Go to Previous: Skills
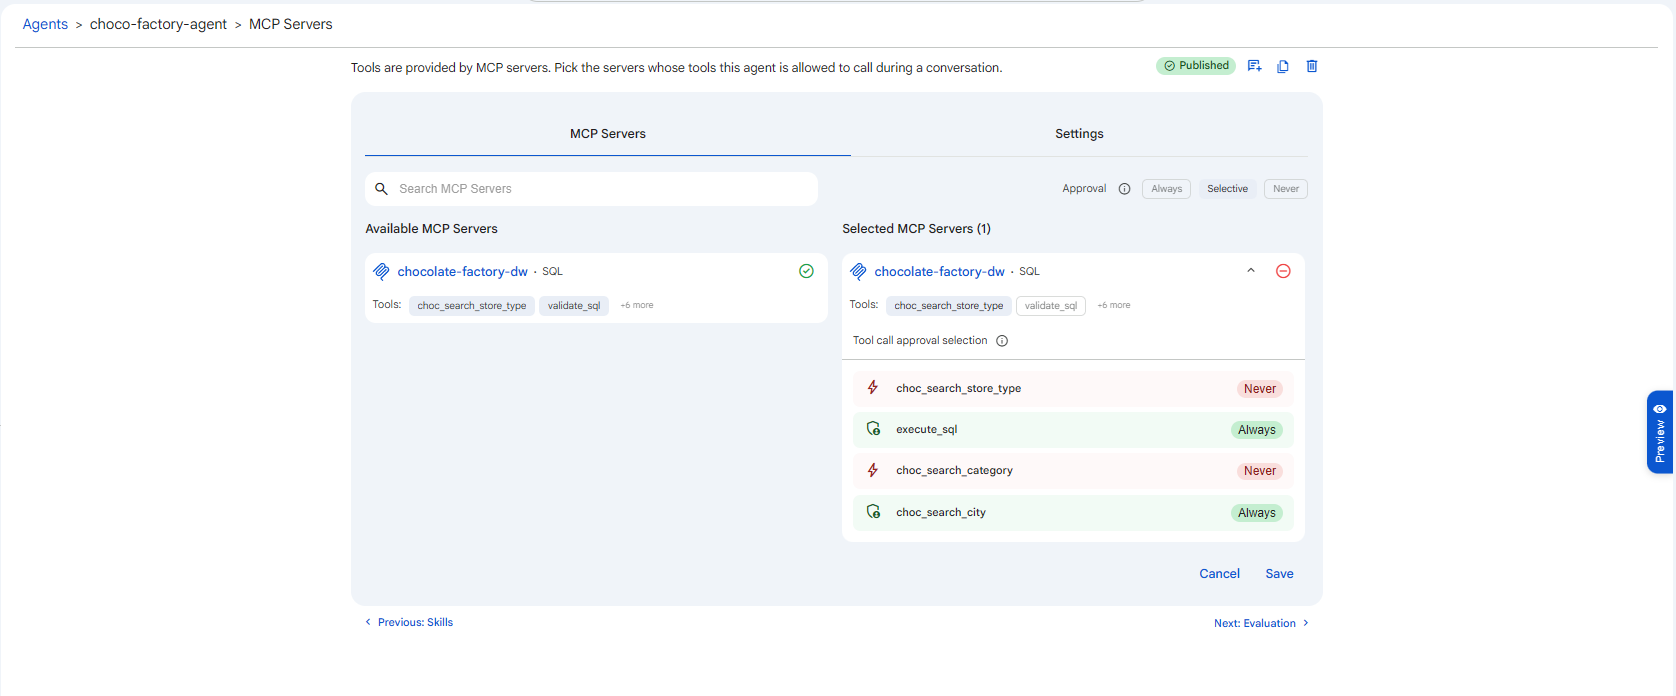Image resolution: width=1676 pixels, height=696 pixels. point(409,622)
